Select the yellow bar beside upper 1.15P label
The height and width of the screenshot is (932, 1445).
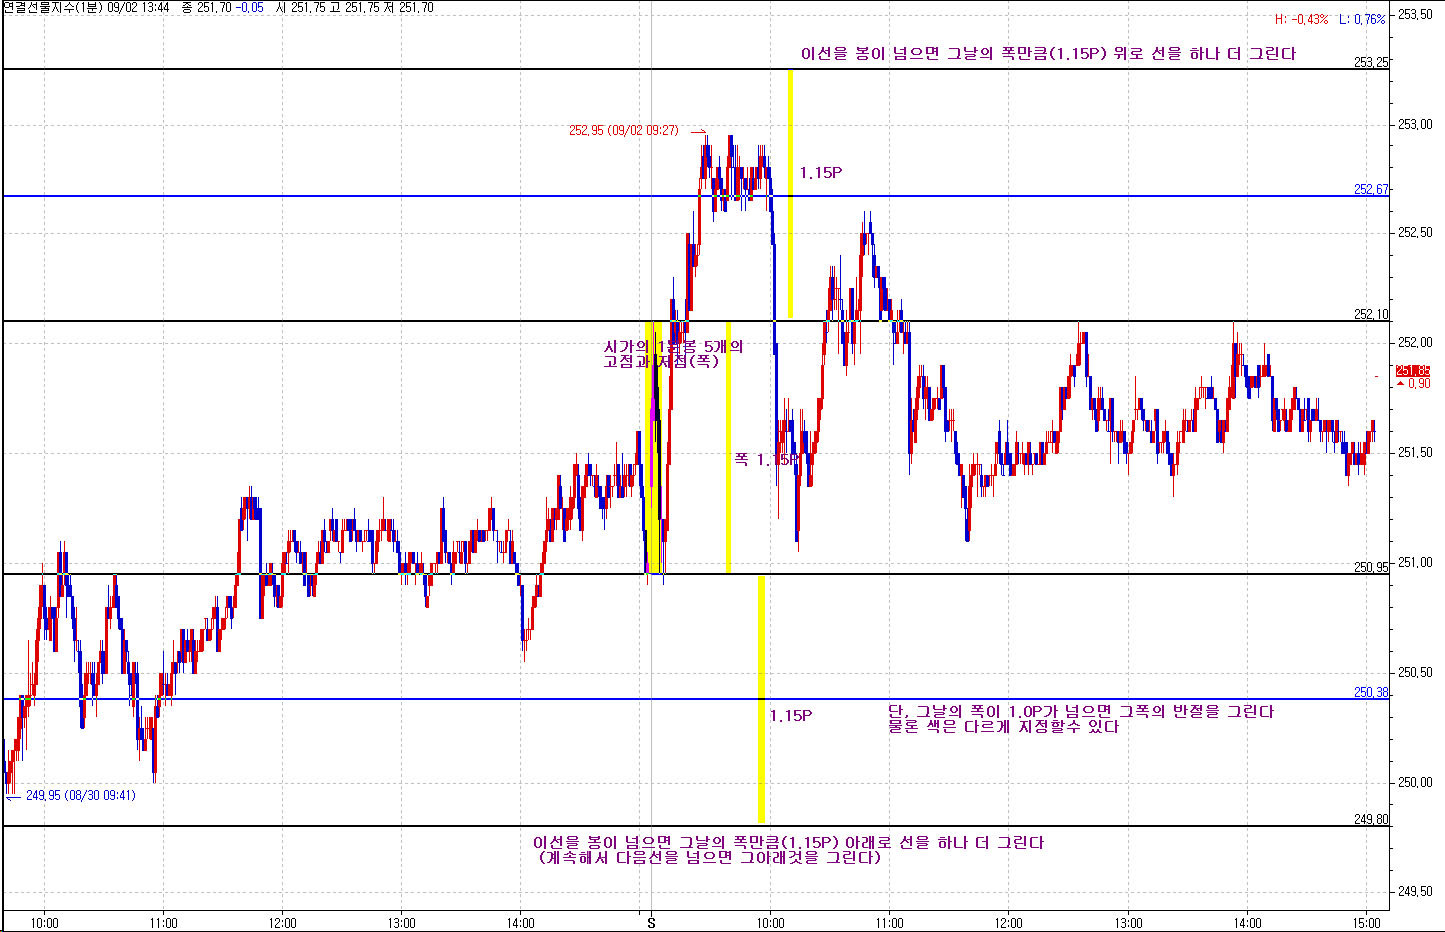790,194
